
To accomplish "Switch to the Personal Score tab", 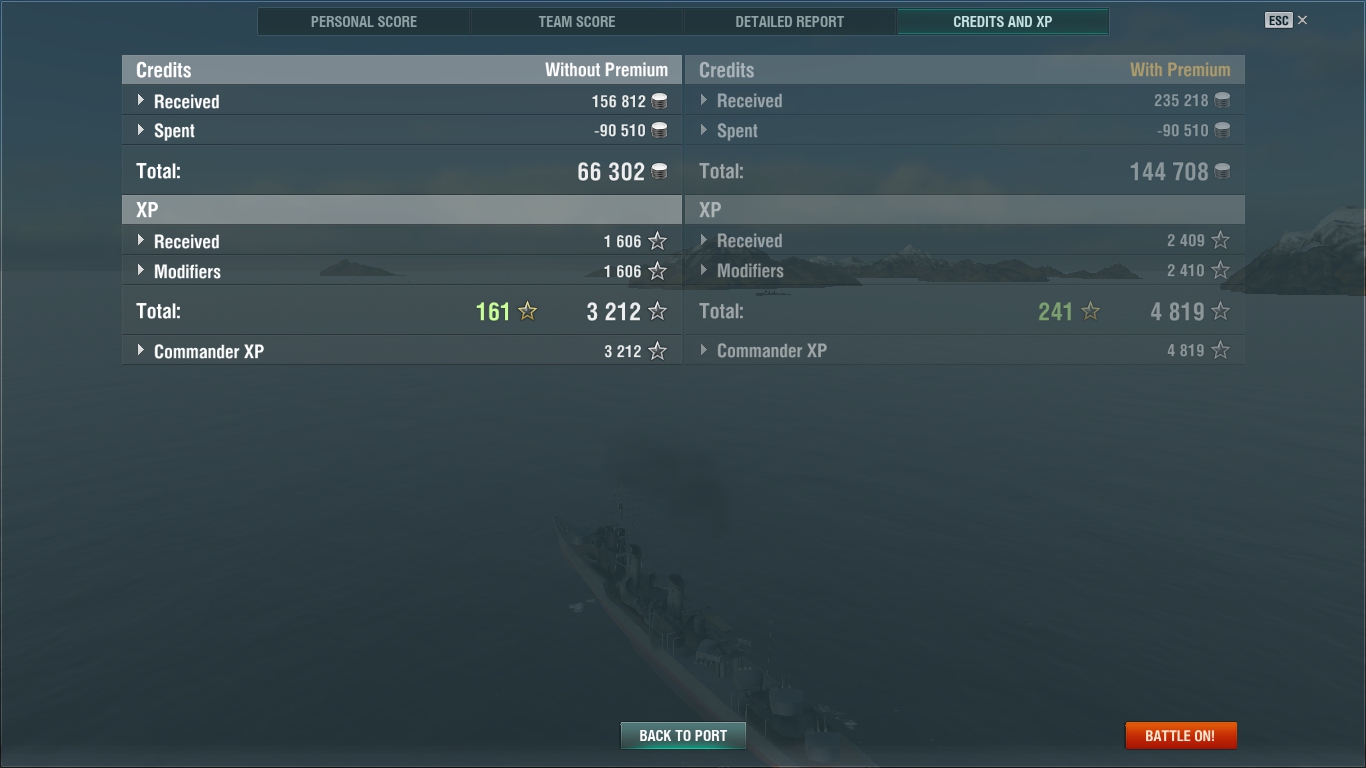I will click(364, 21).
